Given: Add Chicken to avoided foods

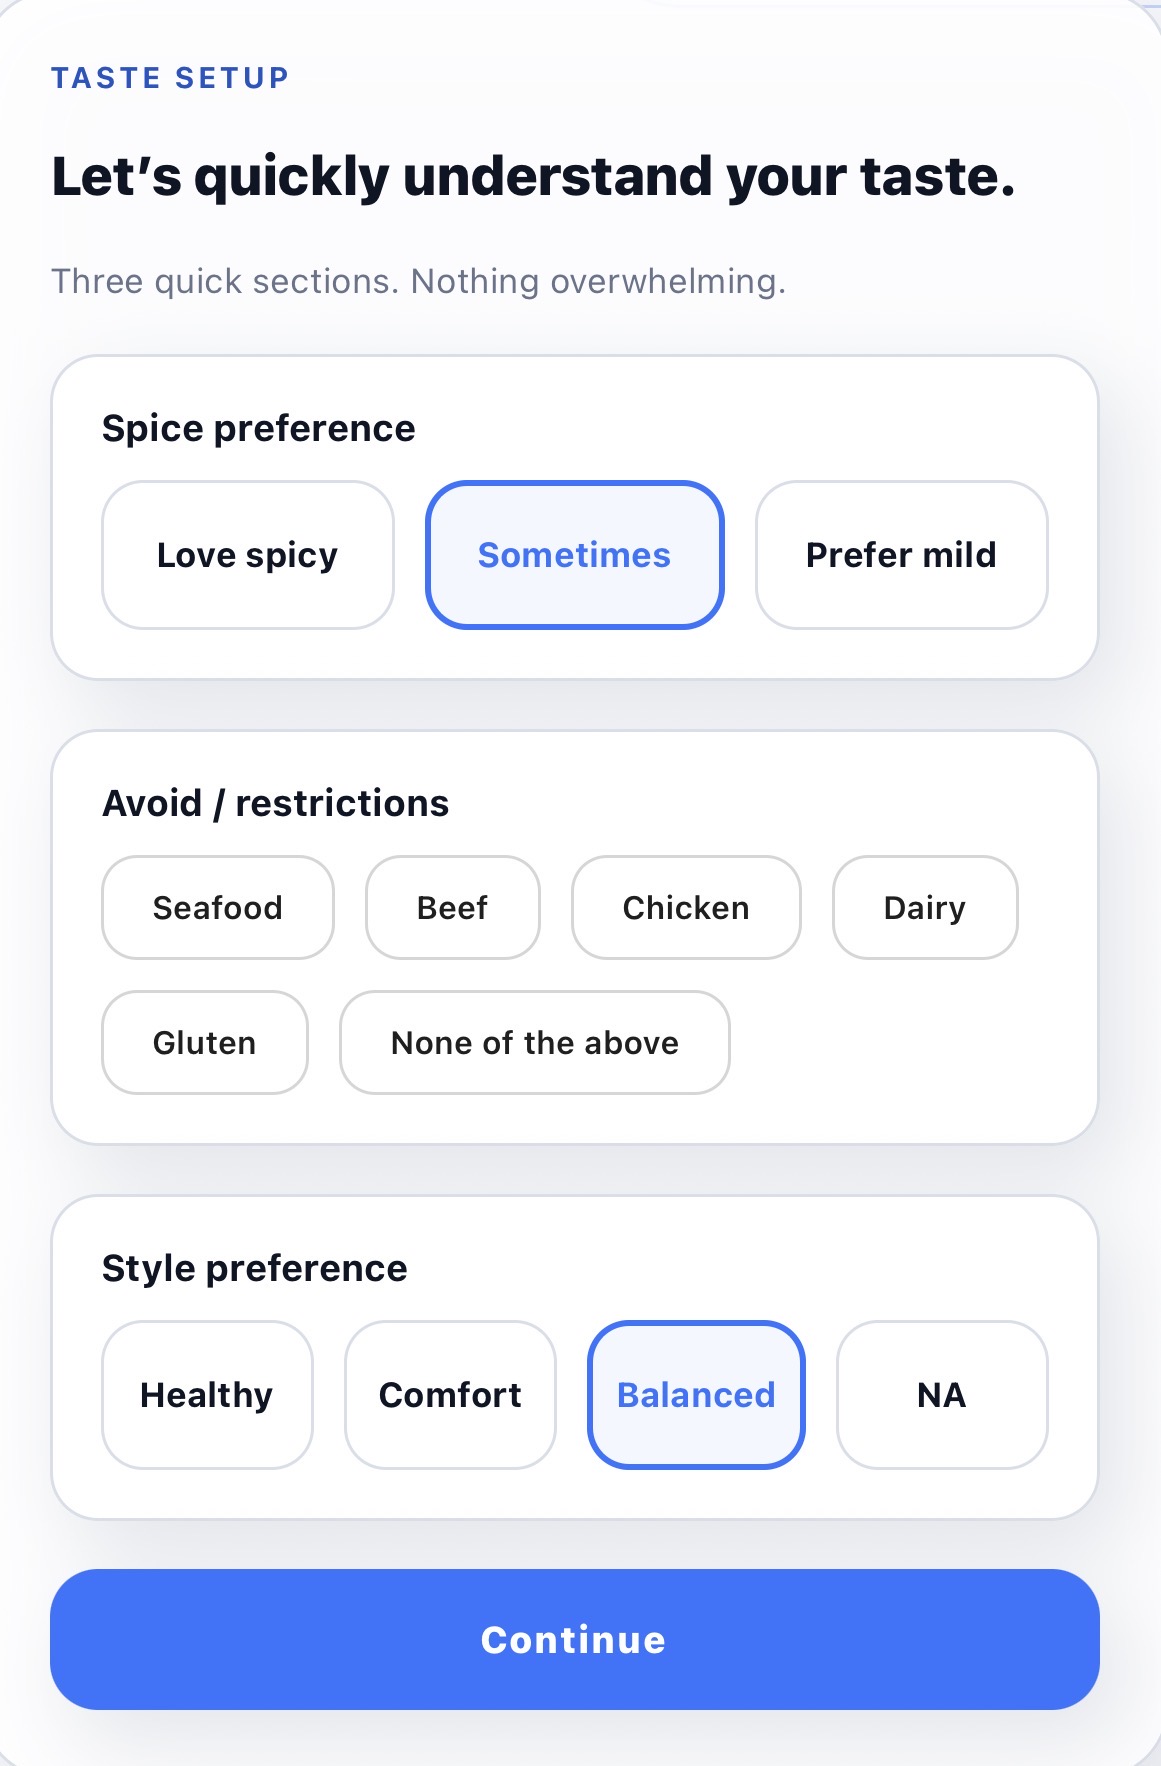Looking at the screenshot, I should pyautogui.click(x=686, y=907).
